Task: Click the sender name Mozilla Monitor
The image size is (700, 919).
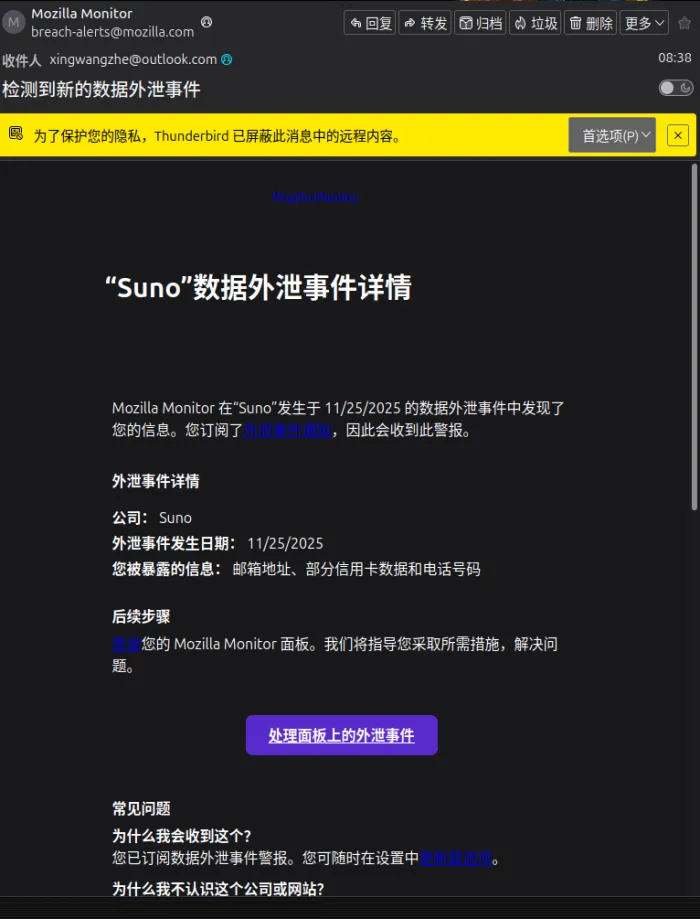Action: (82, 13)
